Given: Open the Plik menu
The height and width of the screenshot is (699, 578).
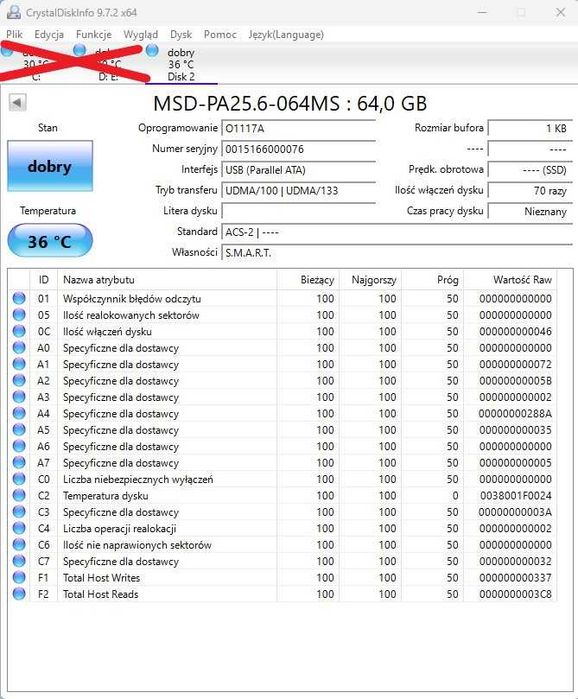Looking at the screenshot, I should click(14, 34).
